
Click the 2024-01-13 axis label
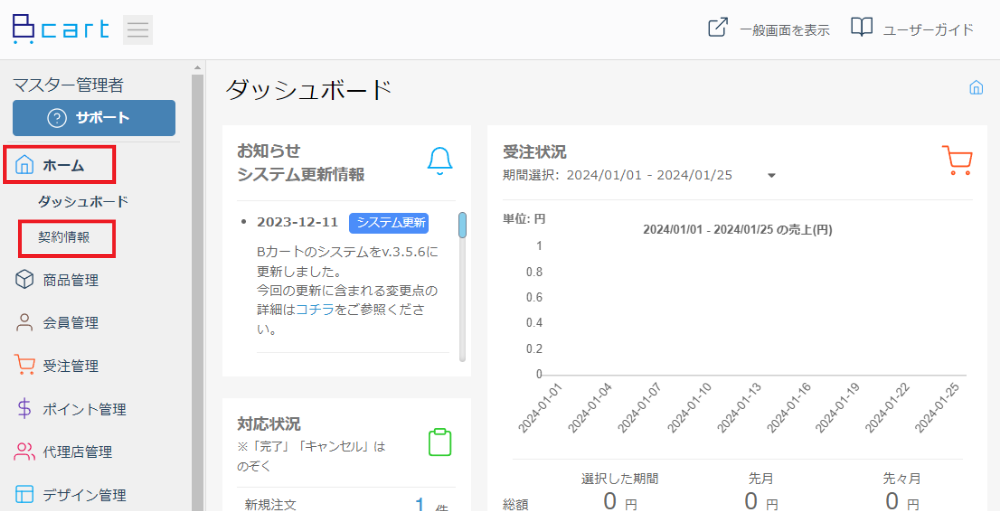pyautogui.click(x=741, y=408)
